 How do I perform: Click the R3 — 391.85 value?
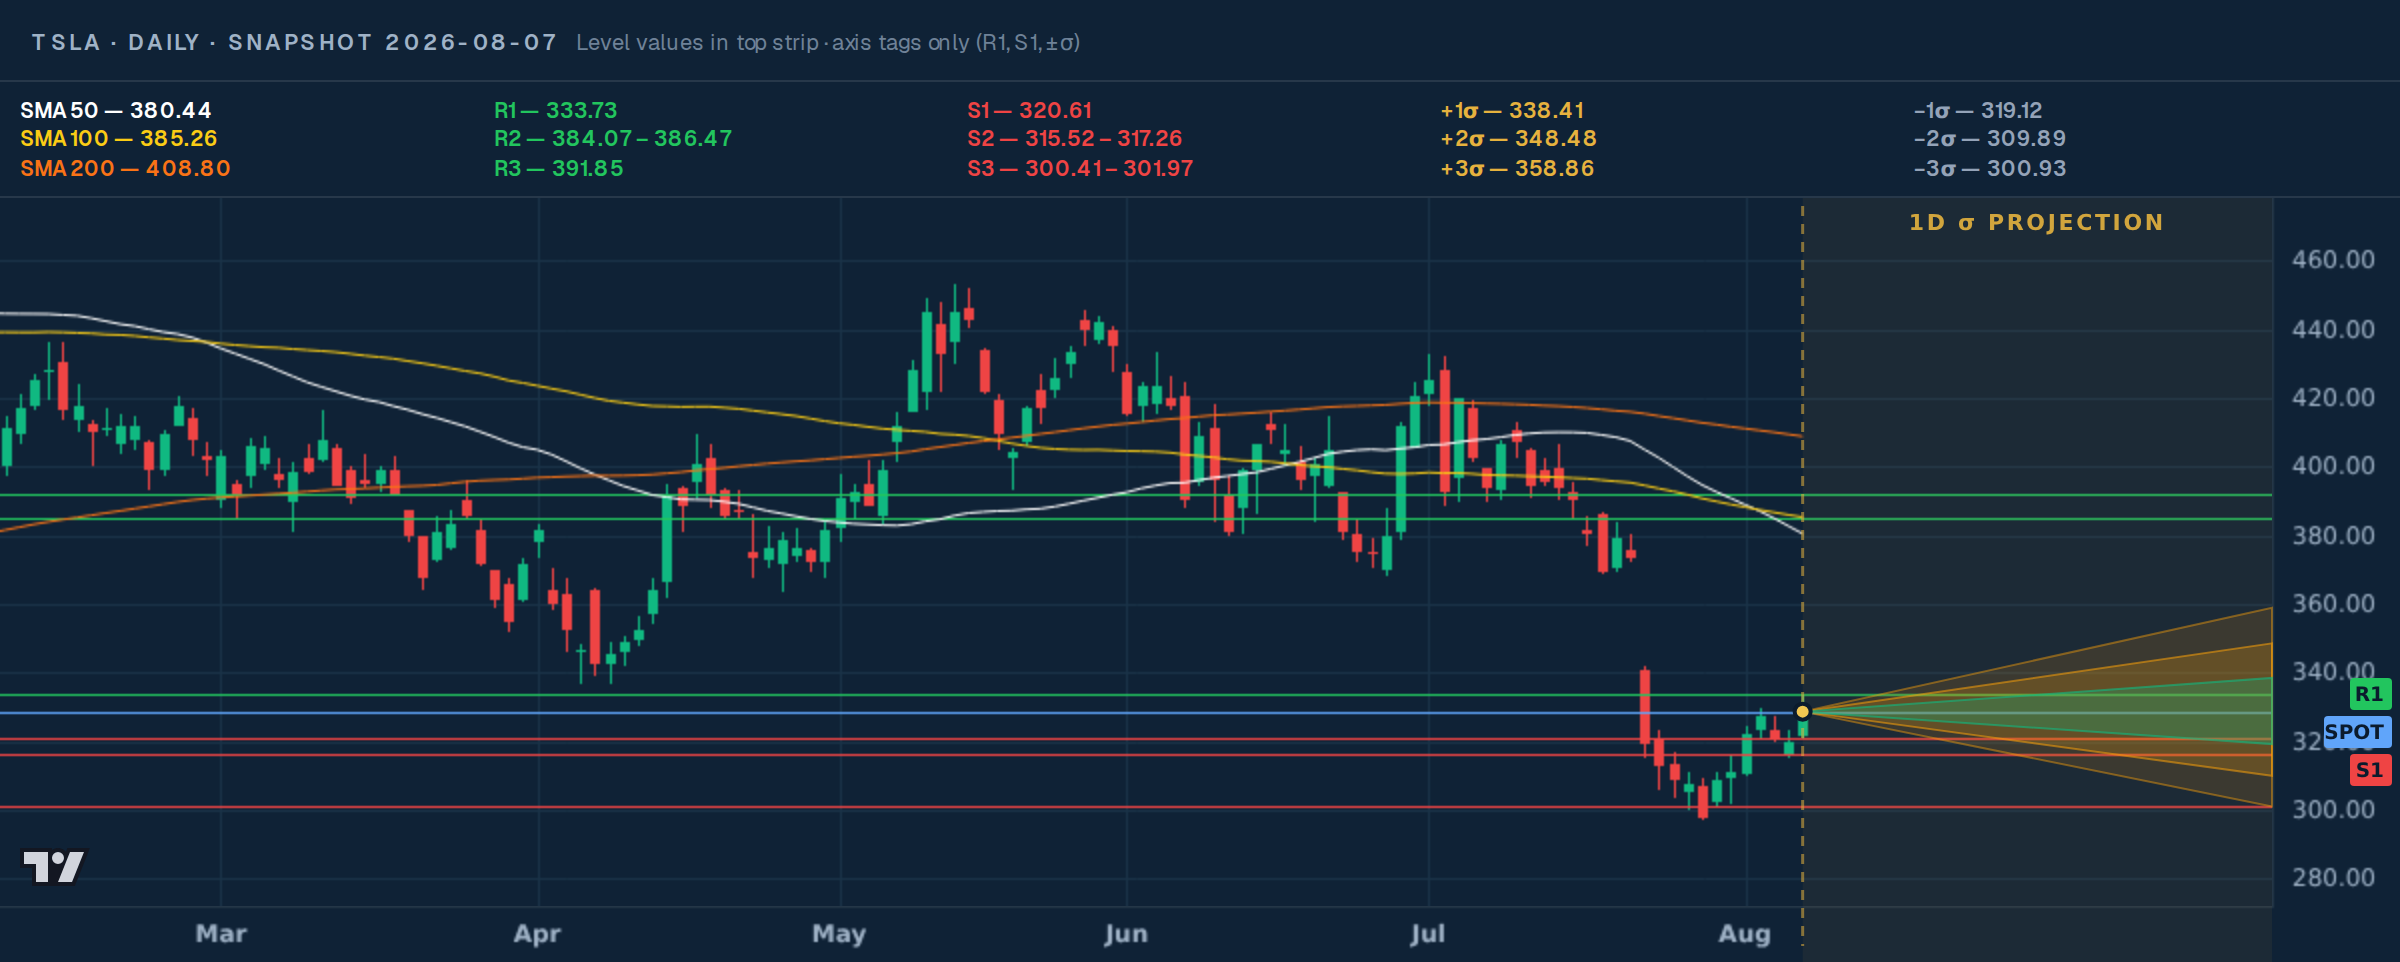click(x=558, y=168)
